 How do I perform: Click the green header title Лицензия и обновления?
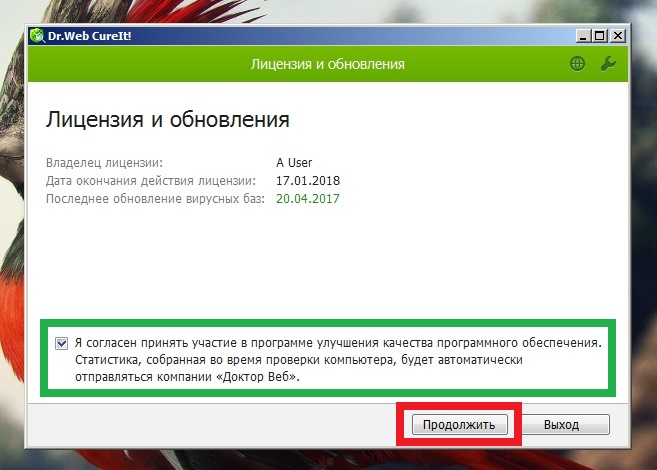pos(328,64)
